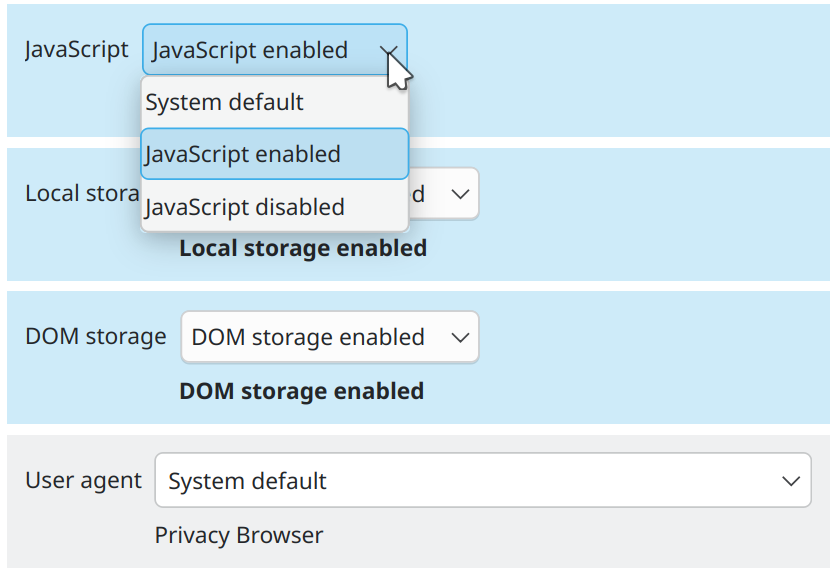Click the bold "DOM storage enabled" status text
Screen dimensions: 835x574
tap(301, 391)
